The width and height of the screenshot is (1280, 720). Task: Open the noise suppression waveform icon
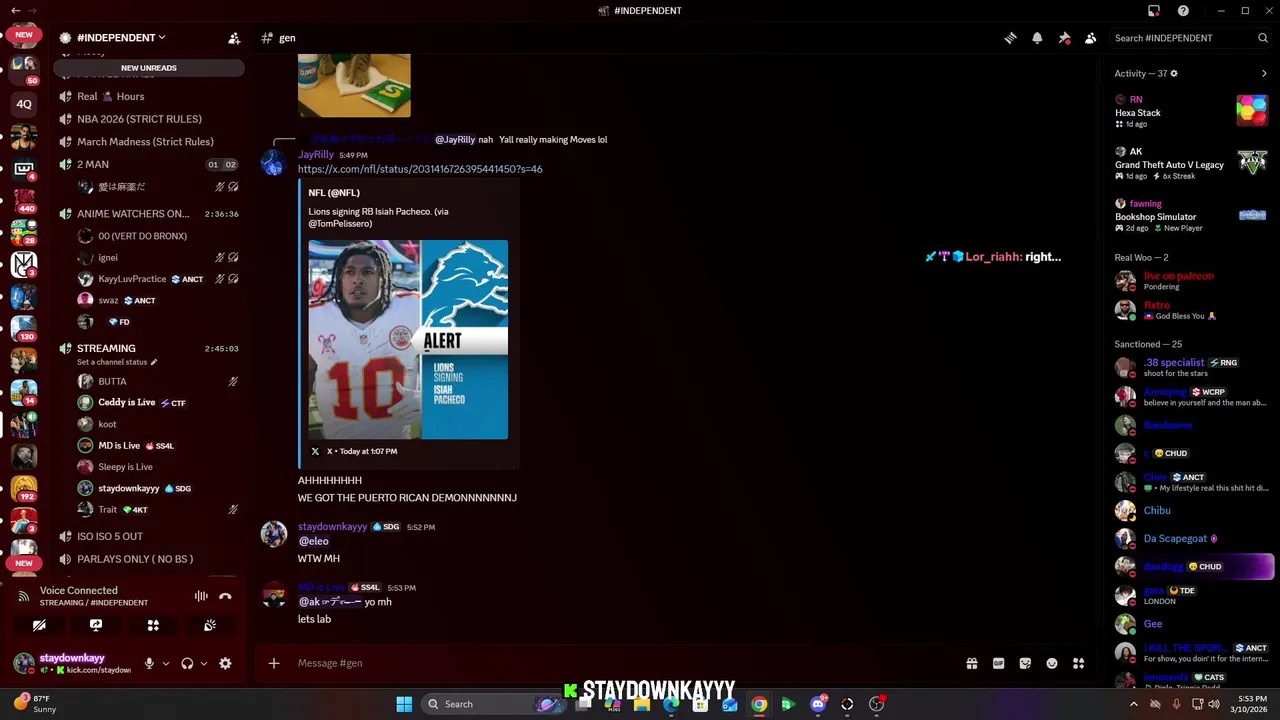(x=201, y=596)
